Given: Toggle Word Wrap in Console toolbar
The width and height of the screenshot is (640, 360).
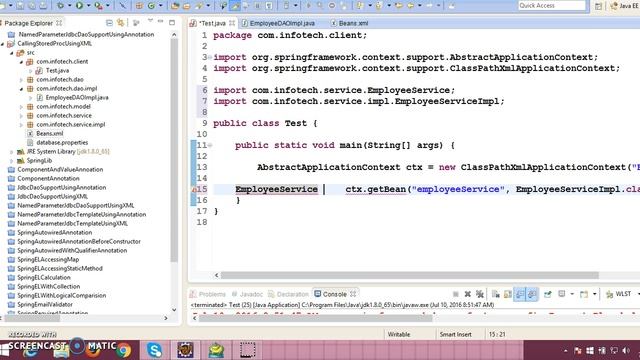Looking at the screenshot, I should [x=520, y=294].
